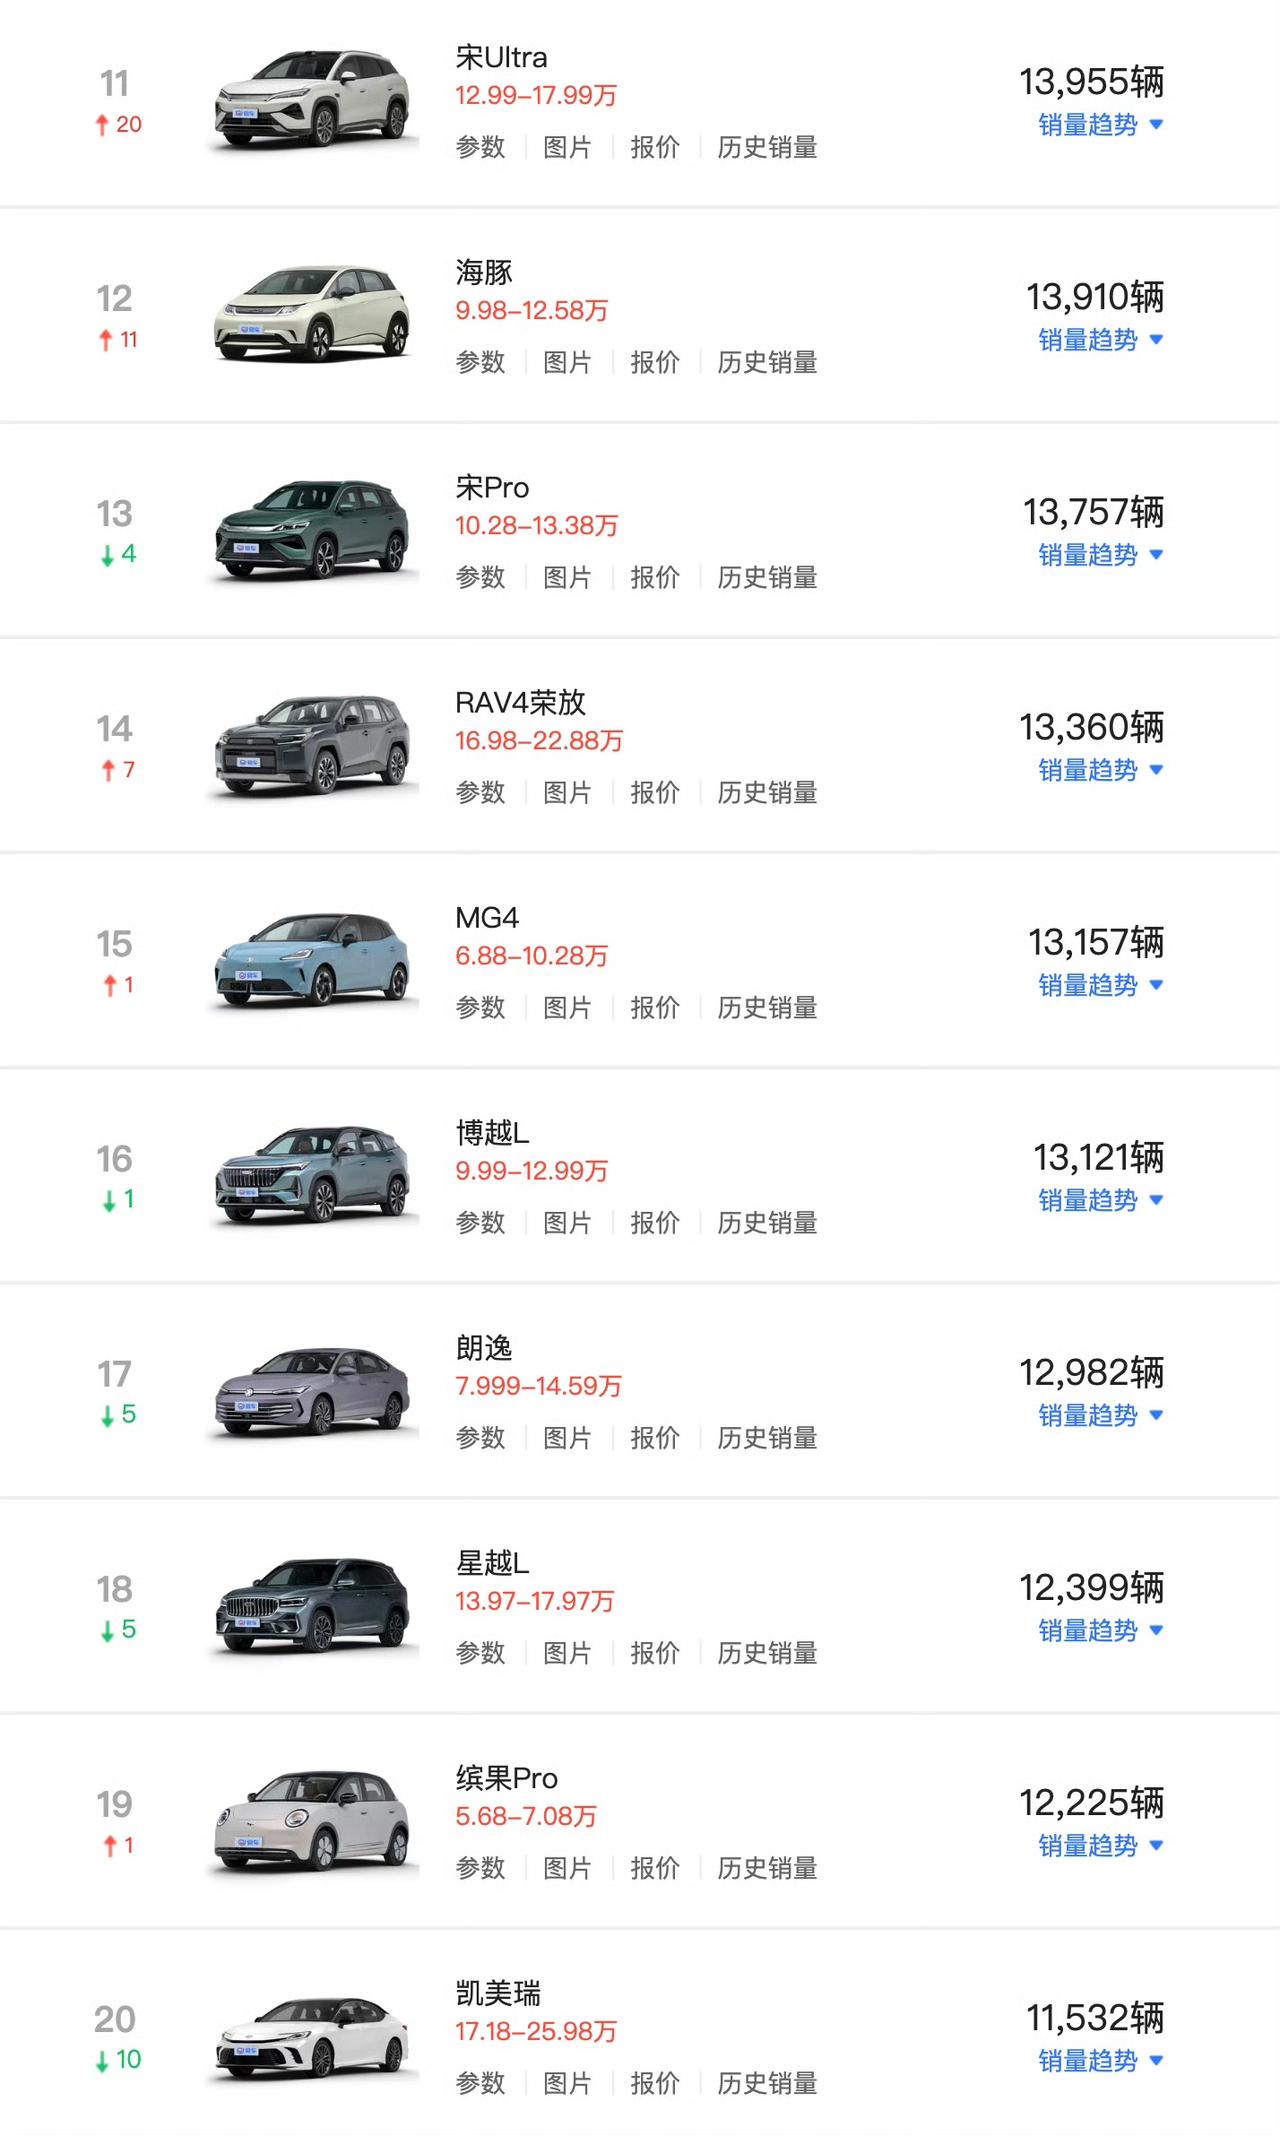
Task: Select the blue MG4 car image
Action: coord(312,960)
